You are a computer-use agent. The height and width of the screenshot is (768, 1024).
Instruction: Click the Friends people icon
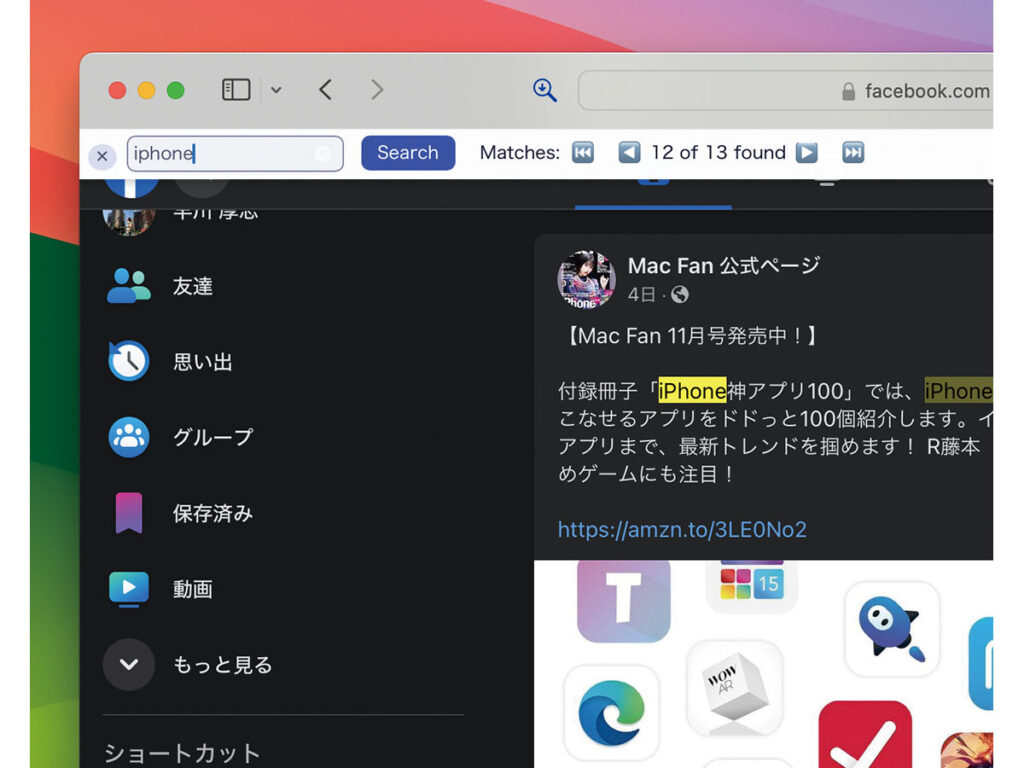pos(129,286)
